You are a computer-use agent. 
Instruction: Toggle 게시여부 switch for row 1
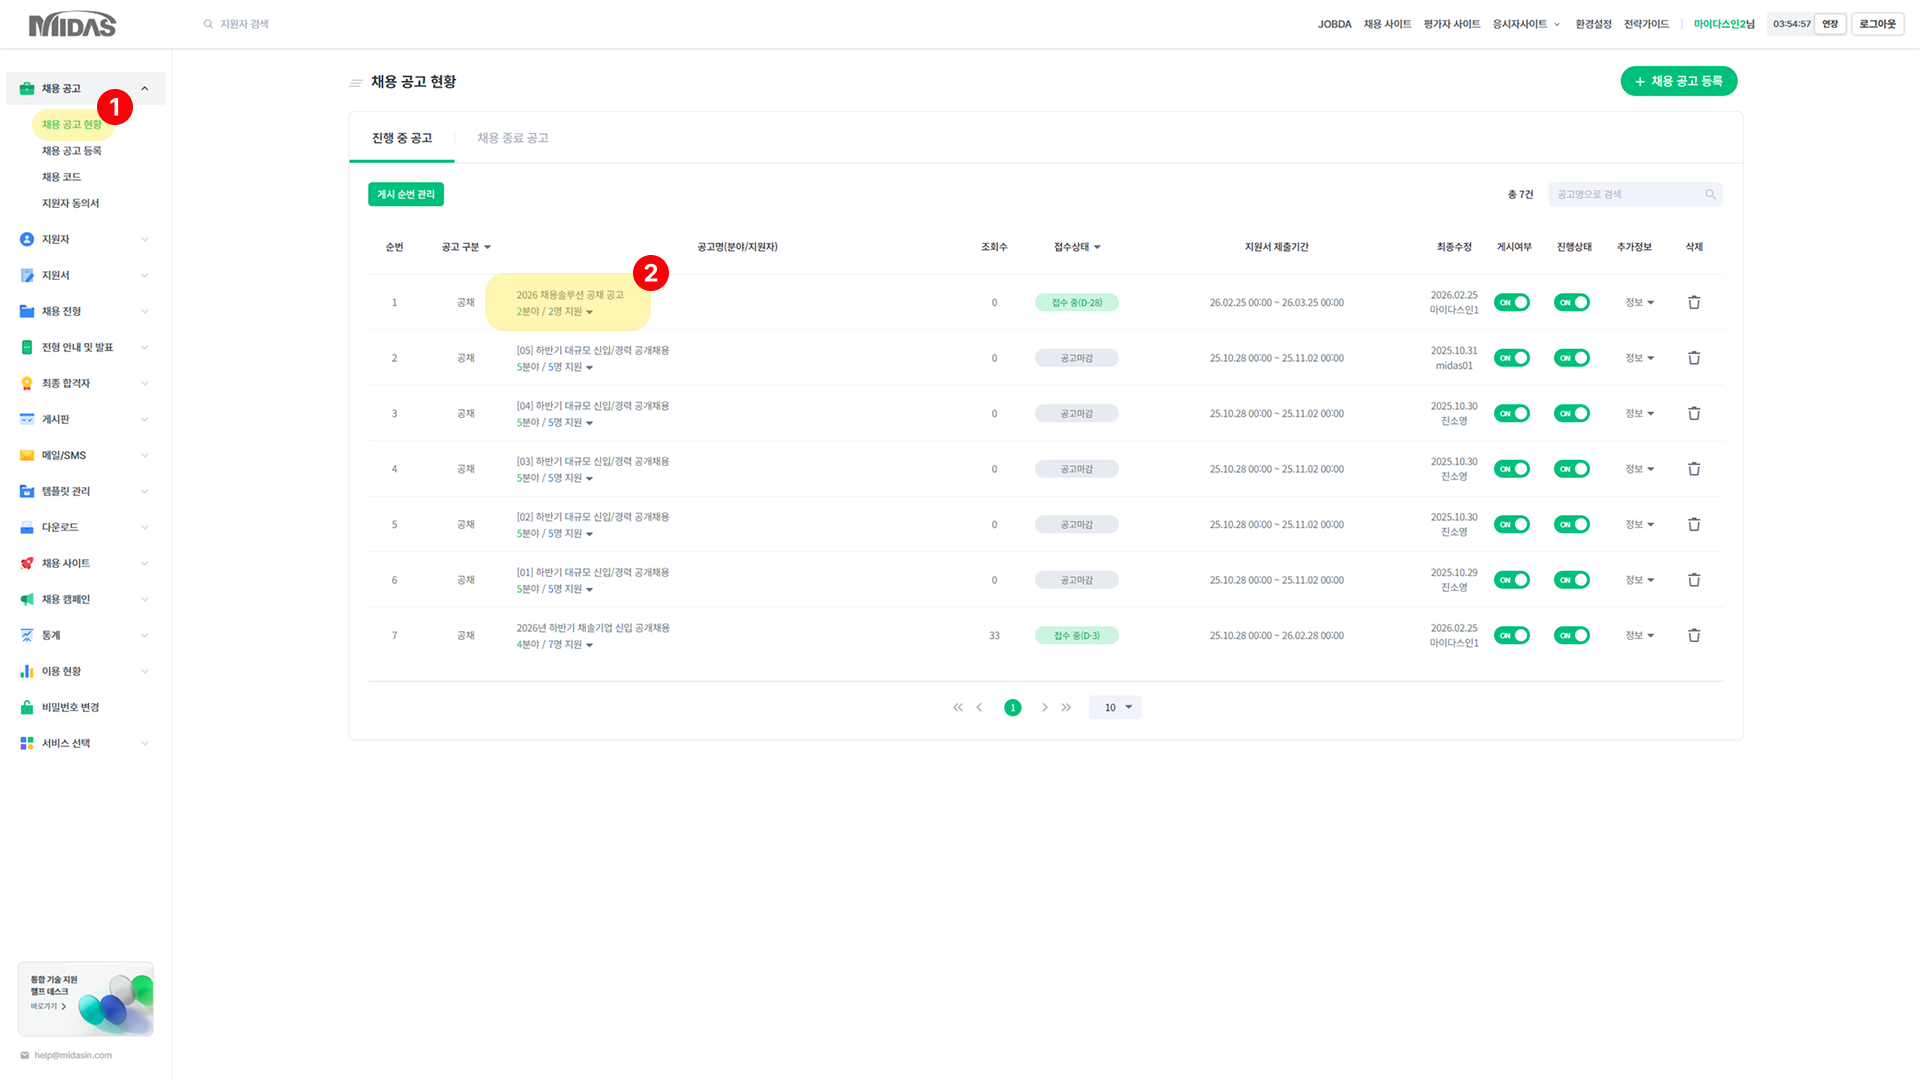point(1511,302)
